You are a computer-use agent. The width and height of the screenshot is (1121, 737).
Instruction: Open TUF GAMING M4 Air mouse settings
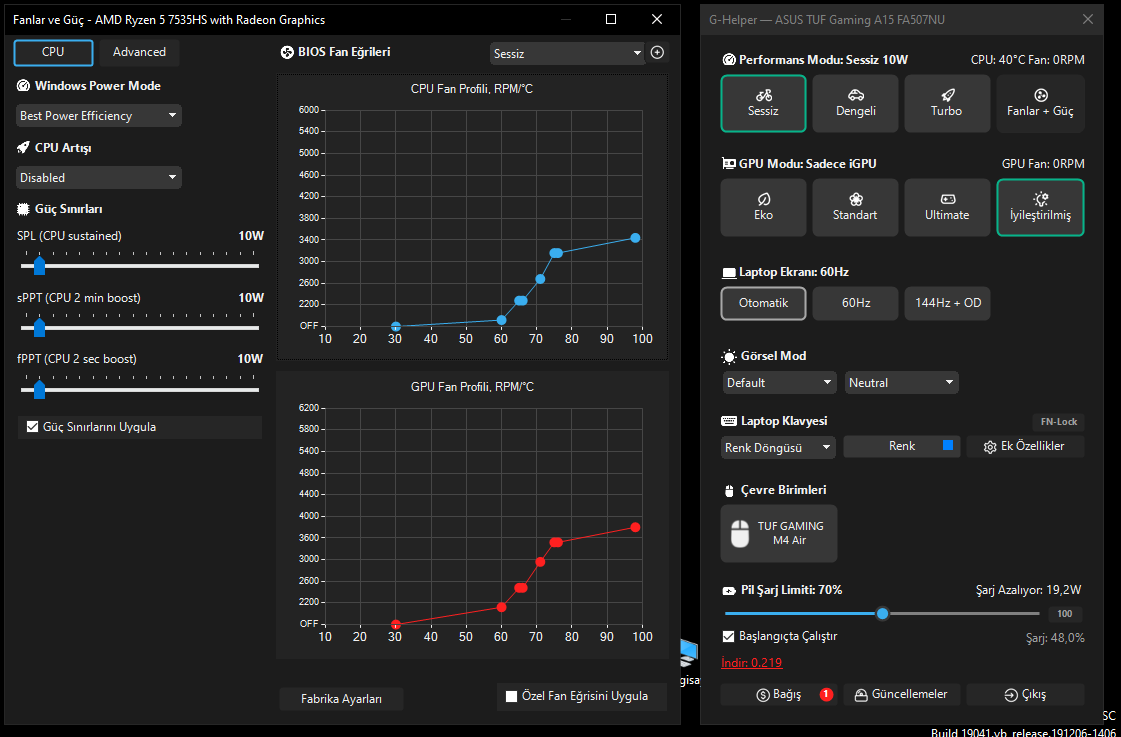pyautogui.click(x=779, y=533)
